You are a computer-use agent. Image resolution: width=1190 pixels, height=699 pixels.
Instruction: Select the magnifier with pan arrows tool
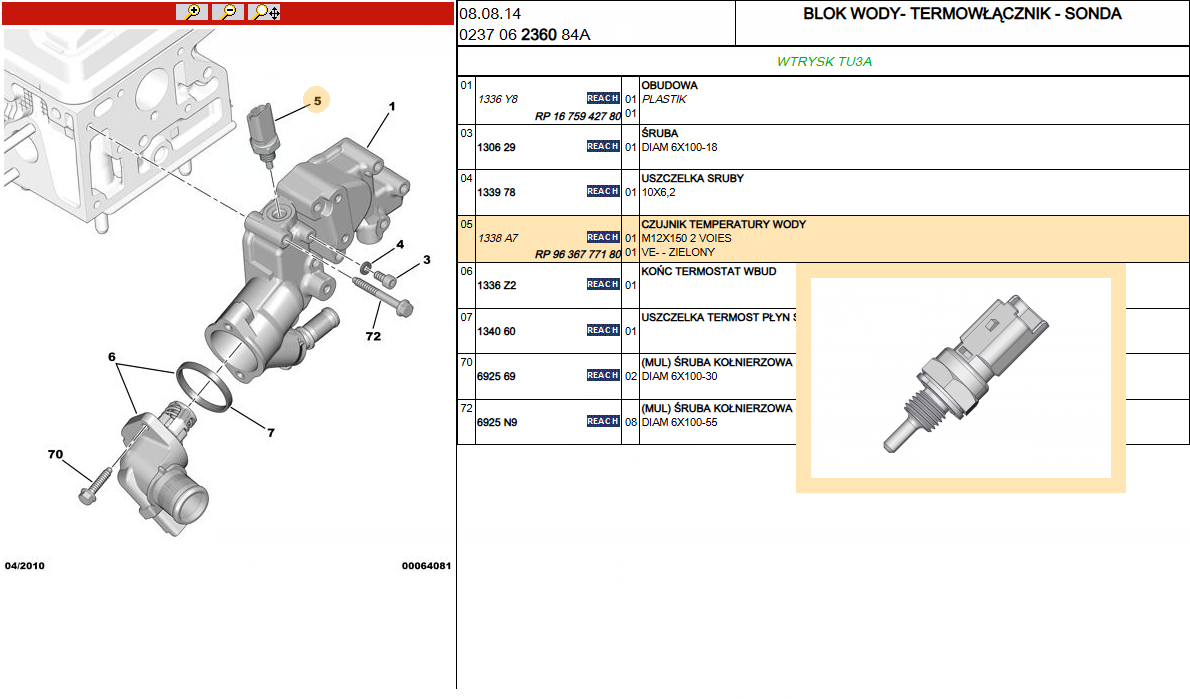click(265, 12)
